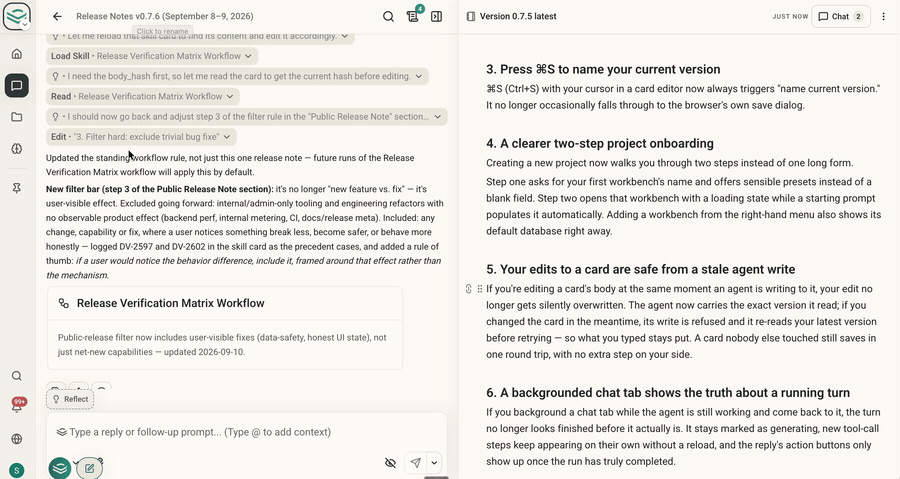Open search from the sidebar magnifier
Viewport: 900px width, 479px height.
point(17,376)
